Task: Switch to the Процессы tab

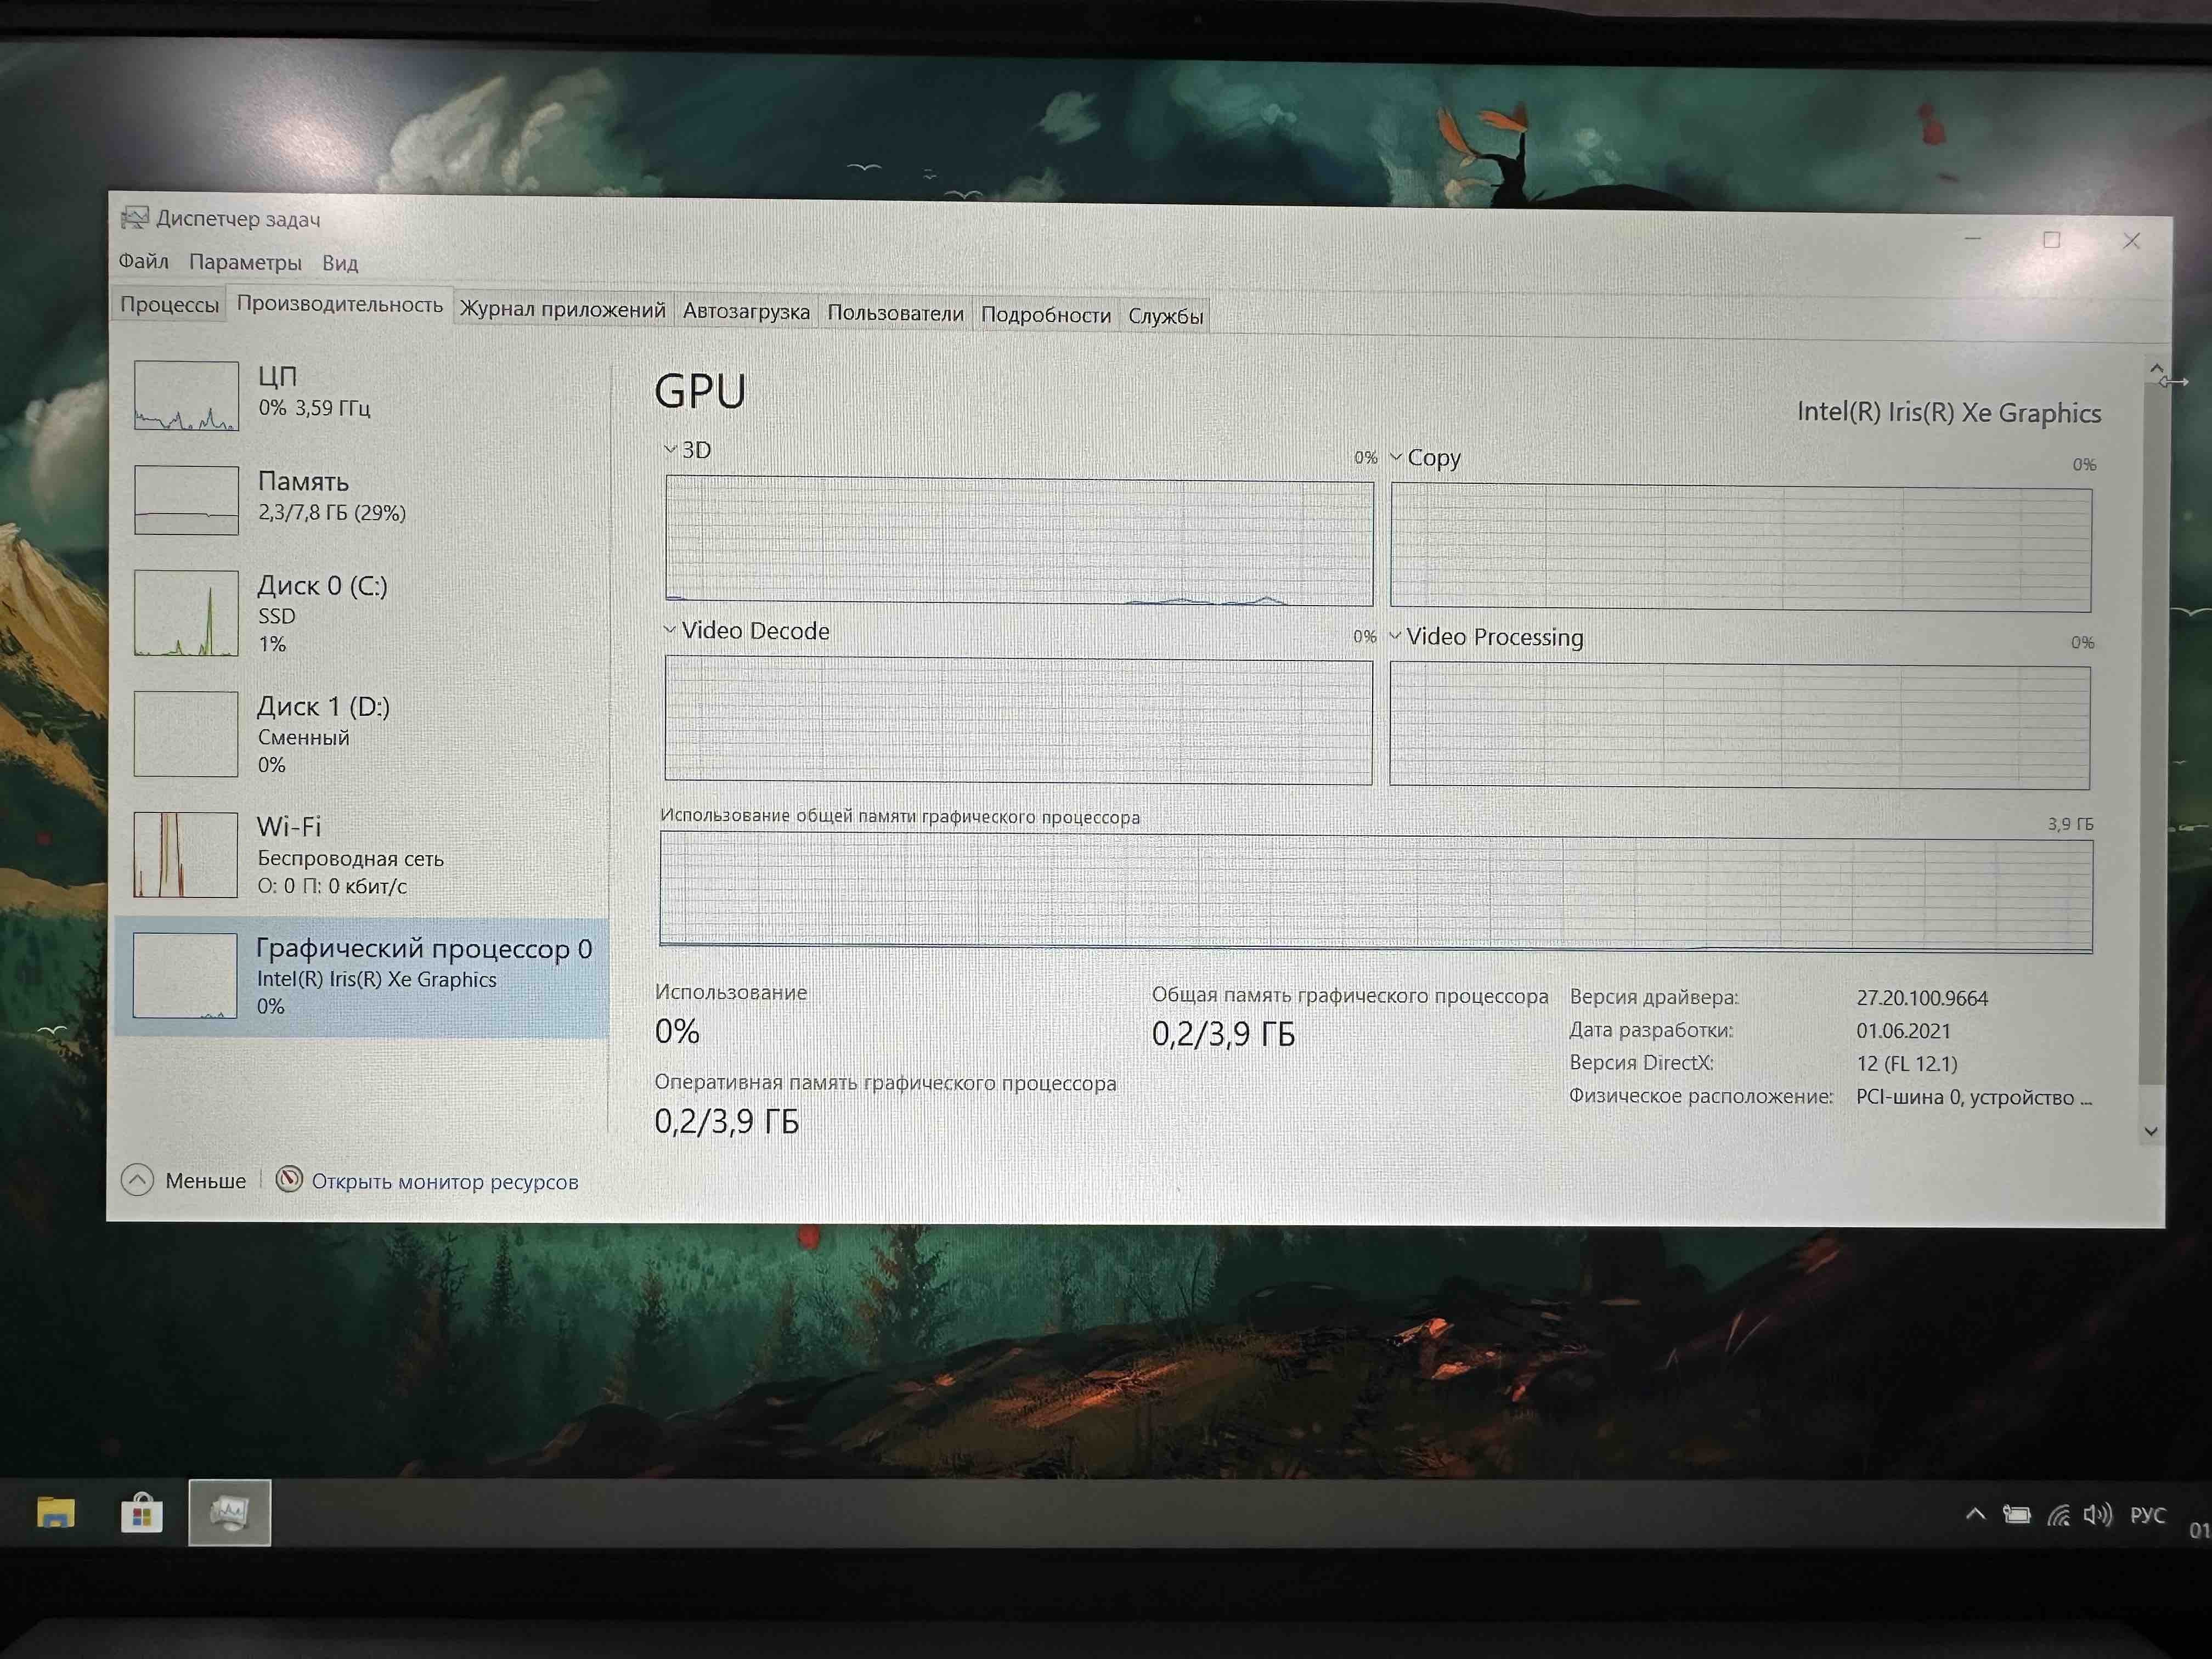Action: coord(169,304)
